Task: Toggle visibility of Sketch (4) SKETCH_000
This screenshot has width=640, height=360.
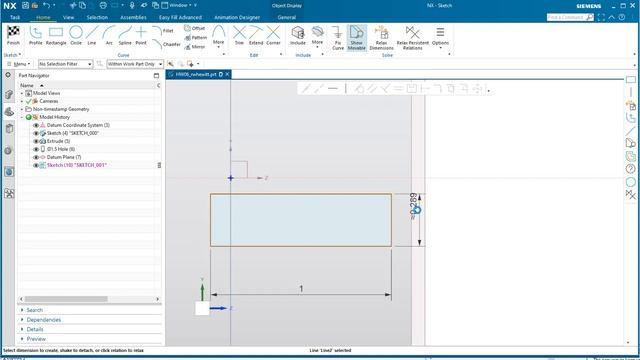Action: pos(36,133)
